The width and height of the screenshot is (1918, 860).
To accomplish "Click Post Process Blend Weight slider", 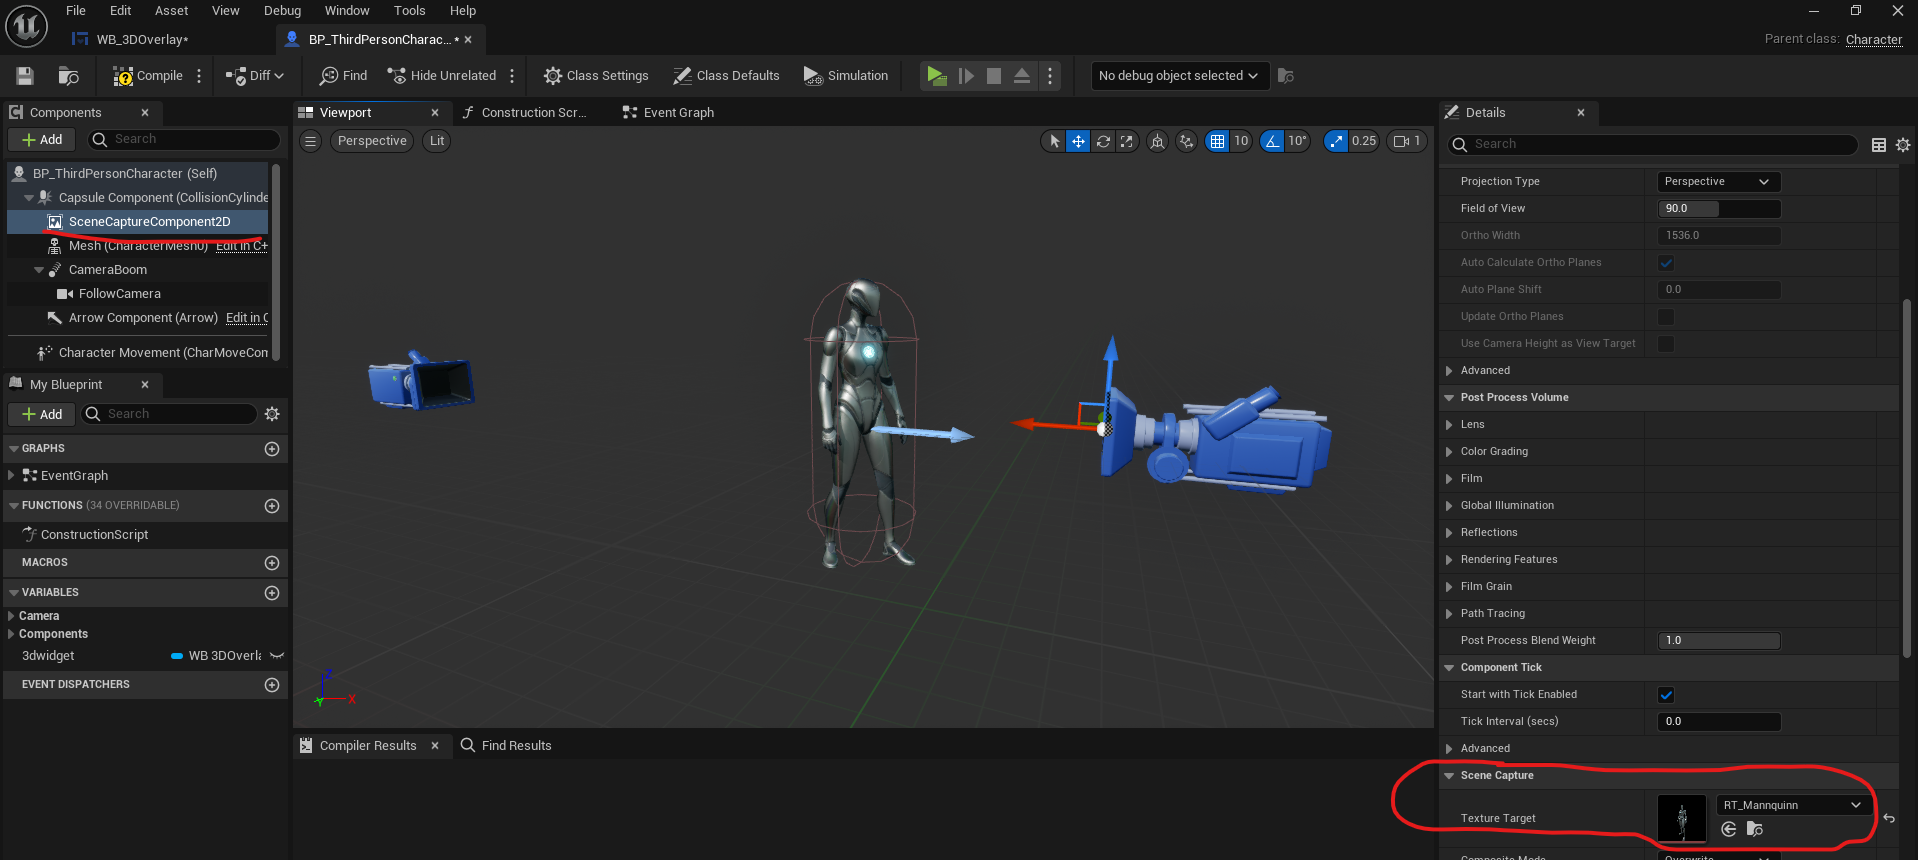I will [1719, 641].
